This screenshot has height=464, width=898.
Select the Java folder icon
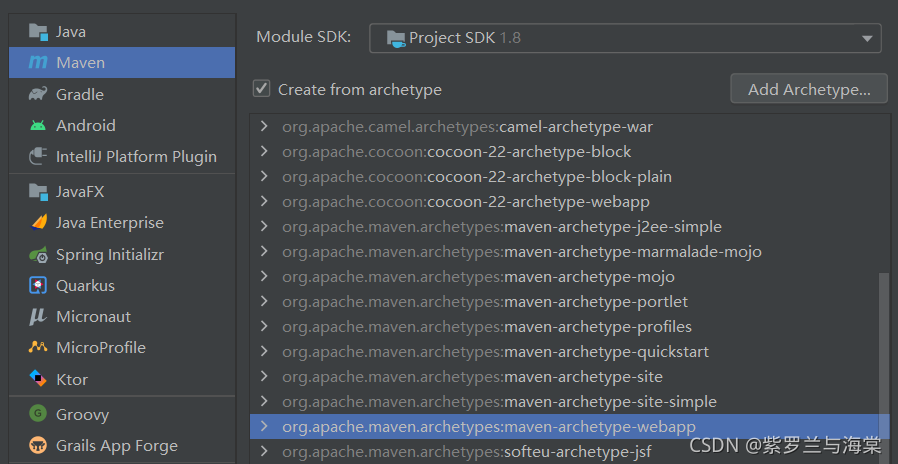(x=38, y=32)
